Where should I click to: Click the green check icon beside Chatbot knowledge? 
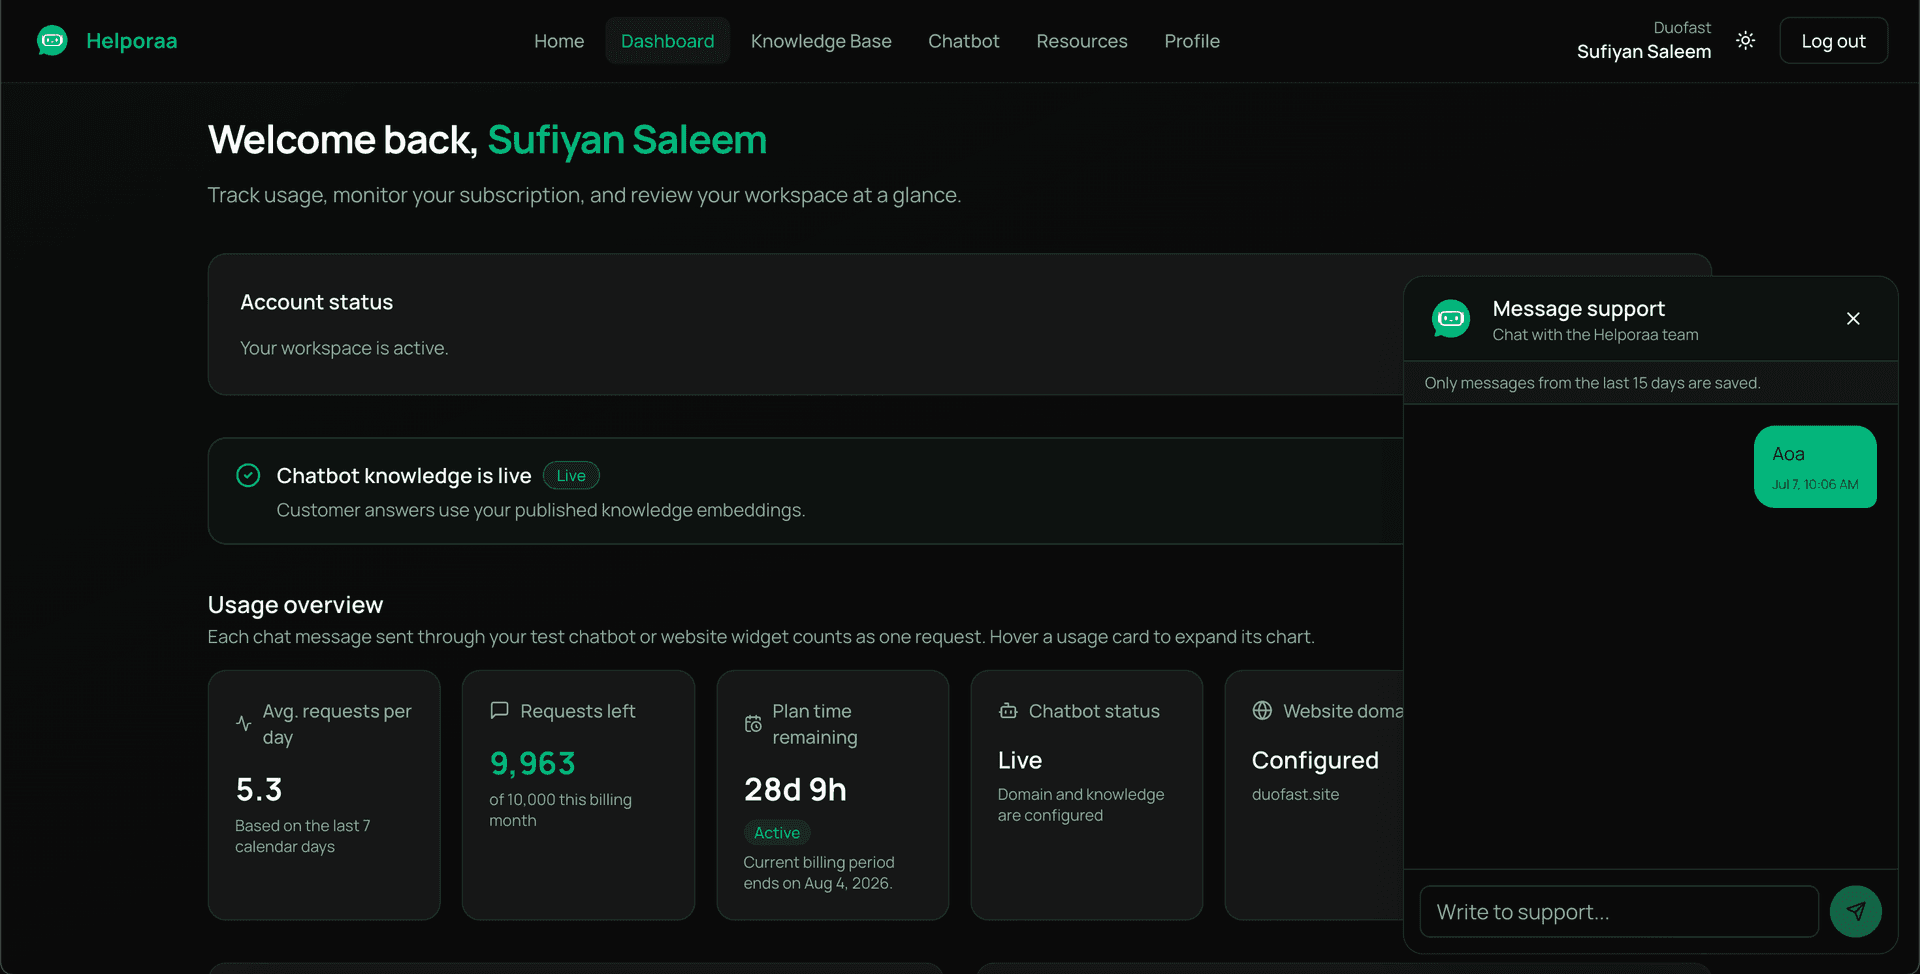(248, 475)
